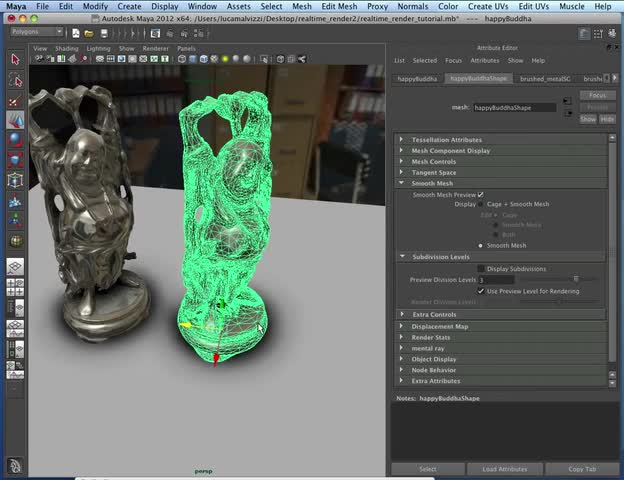Activate the Move tool
The width and height of the screenshot is (624, 480).
point(15,120)
